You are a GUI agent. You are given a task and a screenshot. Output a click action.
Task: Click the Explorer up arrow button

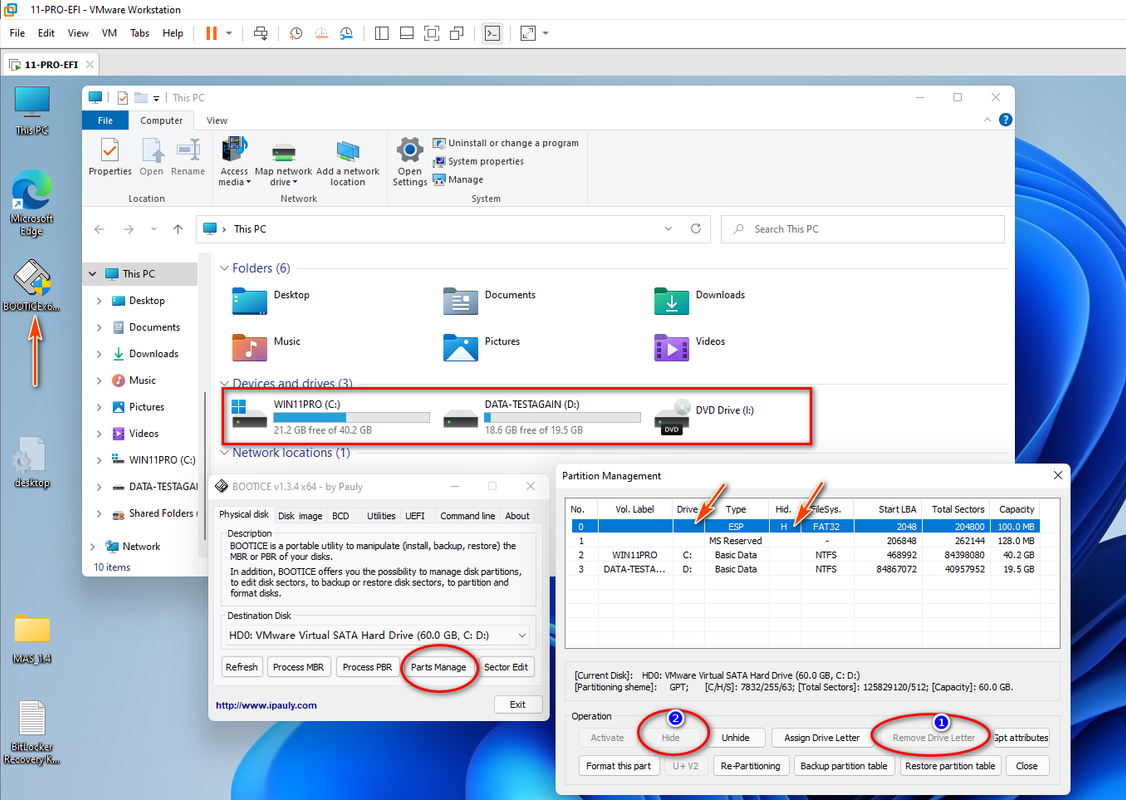(178, 229)
